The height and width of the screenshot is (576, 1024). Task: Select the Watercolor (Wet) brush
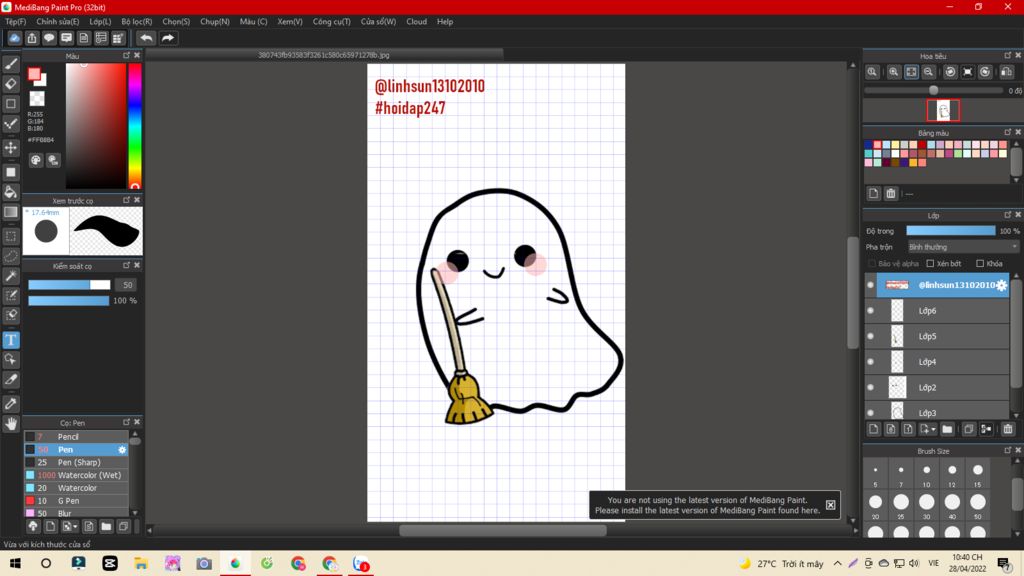[76, 475]
